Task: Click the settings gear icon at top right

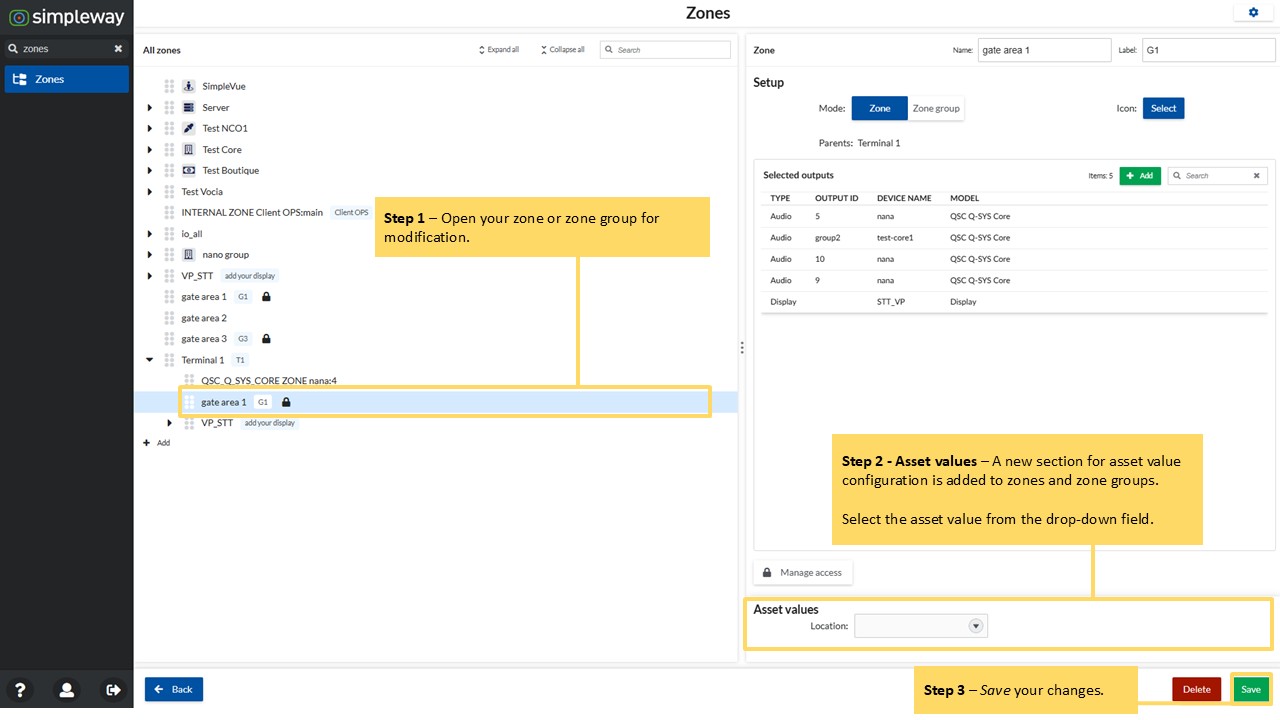Action: 1253,12
